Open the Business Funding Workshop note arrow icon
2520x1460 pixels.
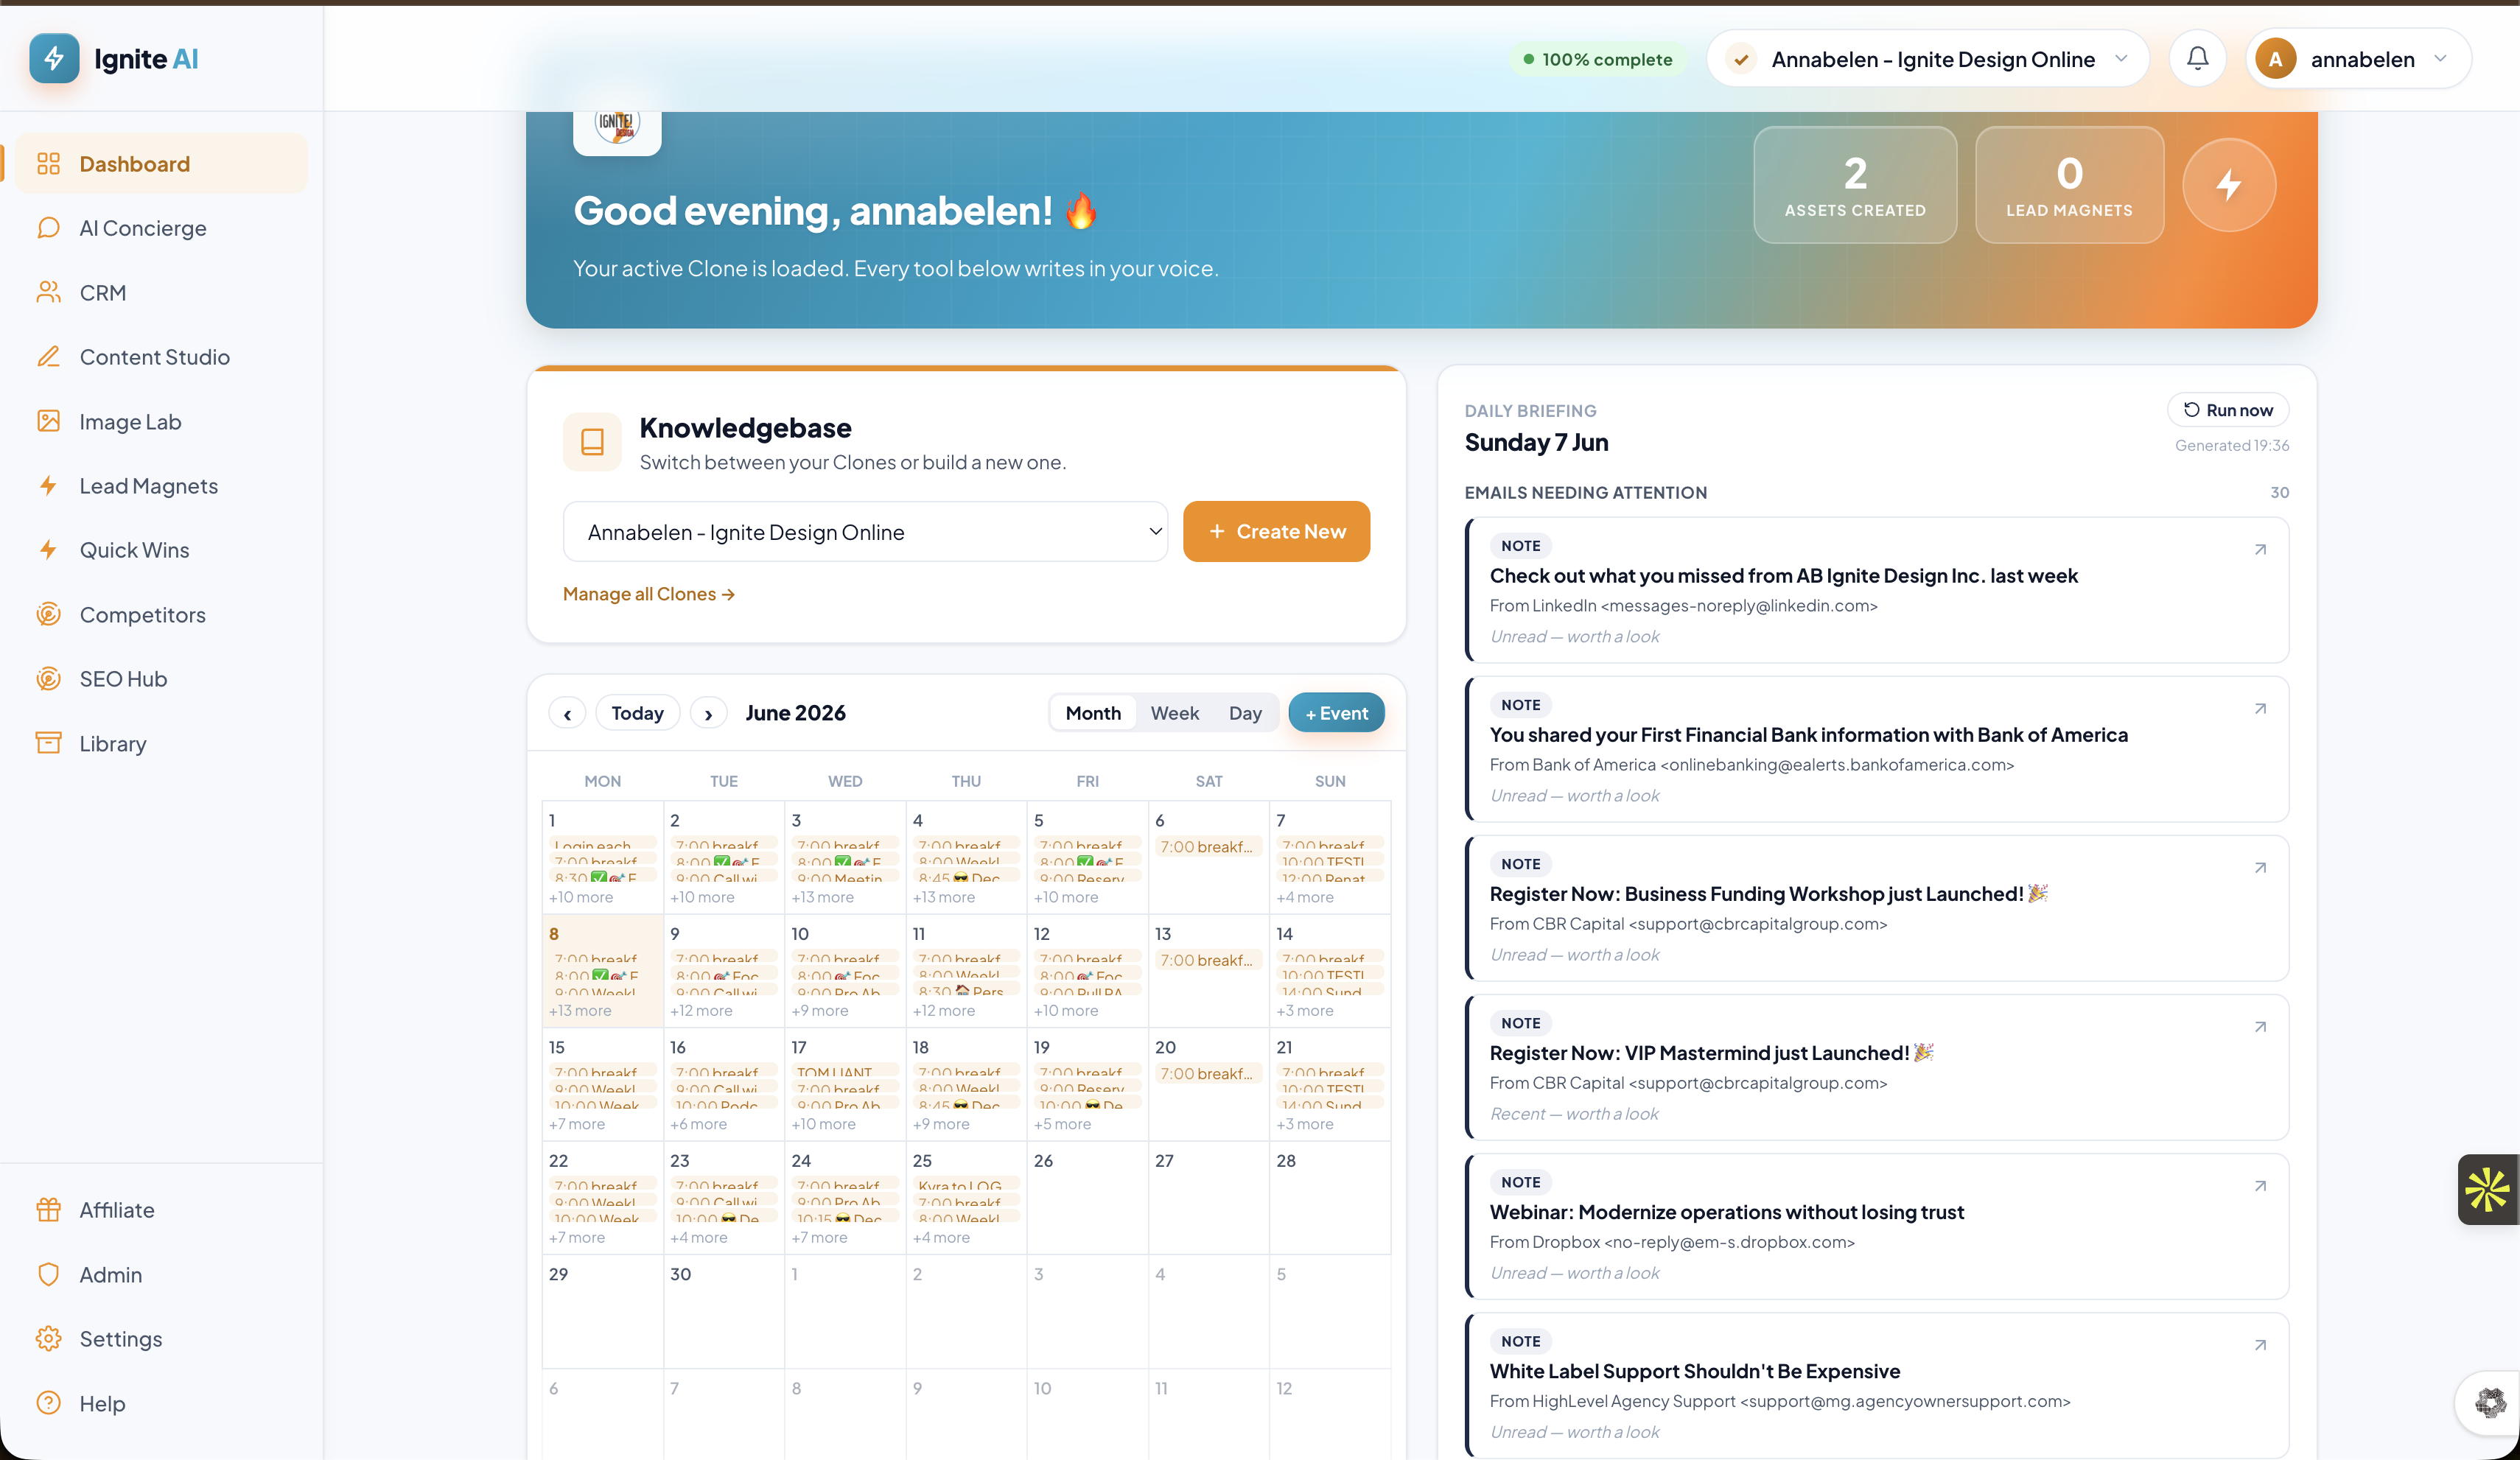point(2260,868)
